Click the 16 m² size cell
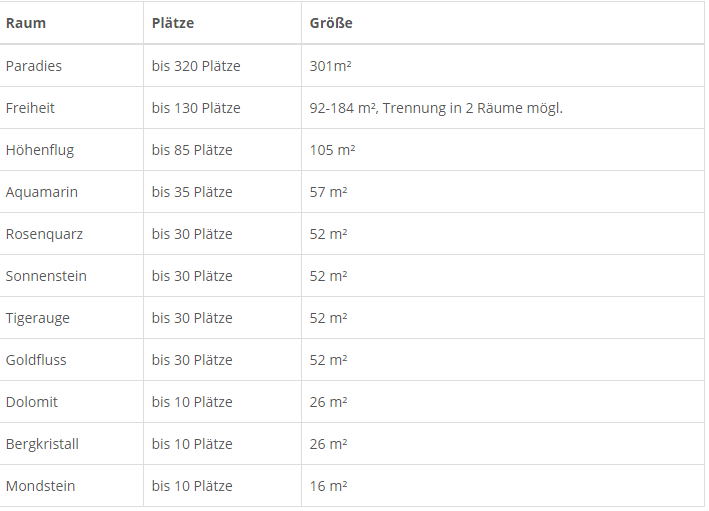 pos(328,486)
